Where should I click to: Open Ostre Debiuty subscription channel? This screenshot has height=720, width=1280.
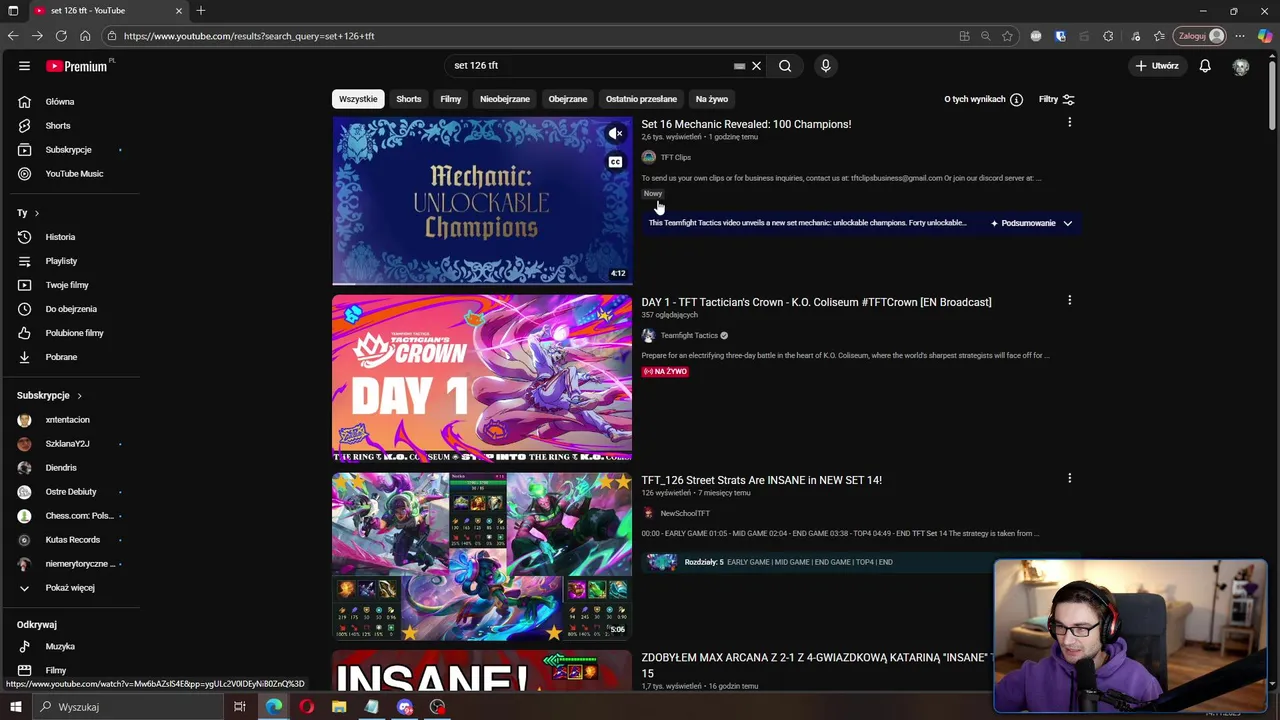tap(70, 492)
